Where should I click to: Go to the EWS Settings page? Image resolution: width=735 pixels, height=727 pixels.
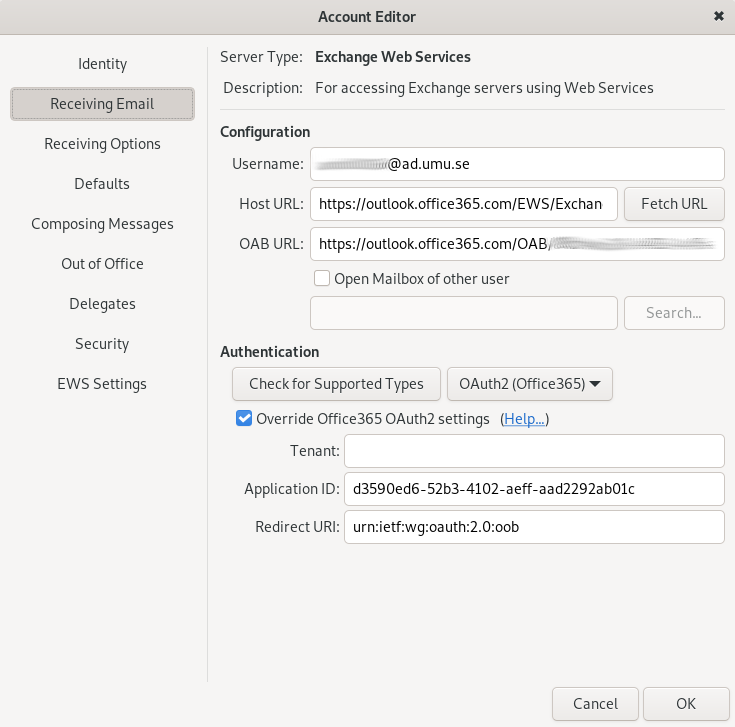click(102, 384)
